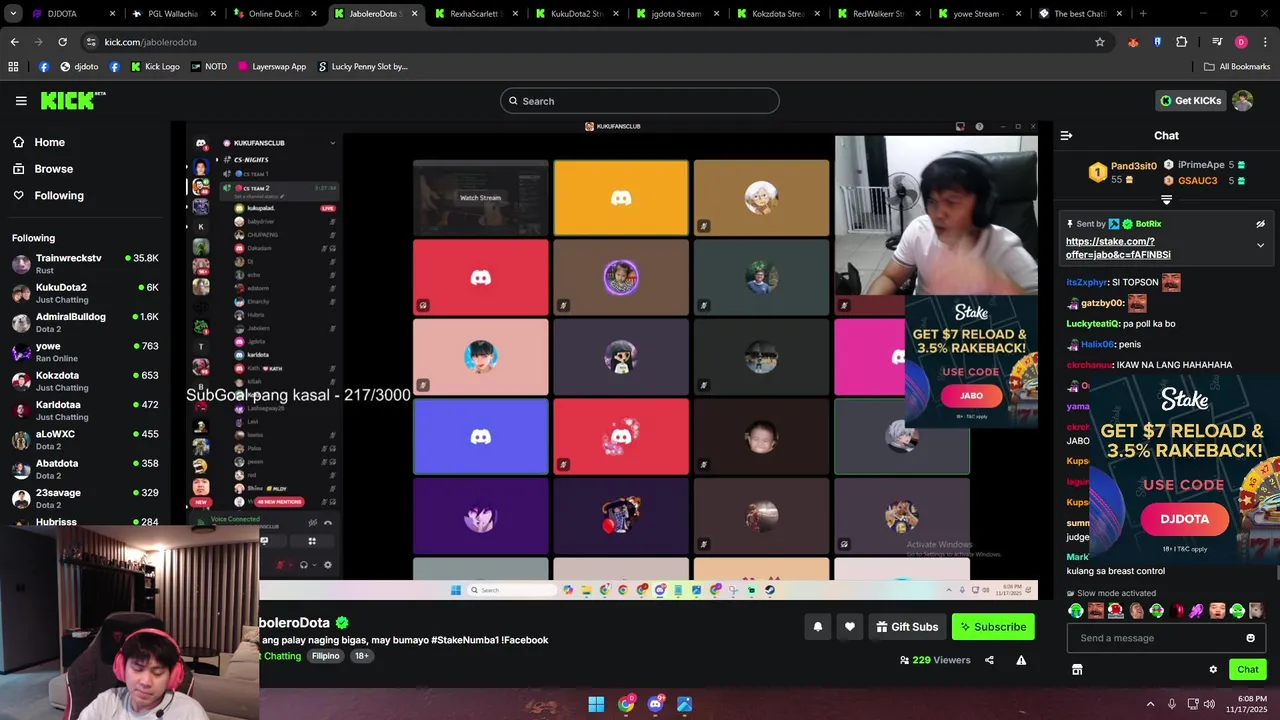Click LuckyteatiQ username in chat
1280x720 pixels.
(1093, 324)
